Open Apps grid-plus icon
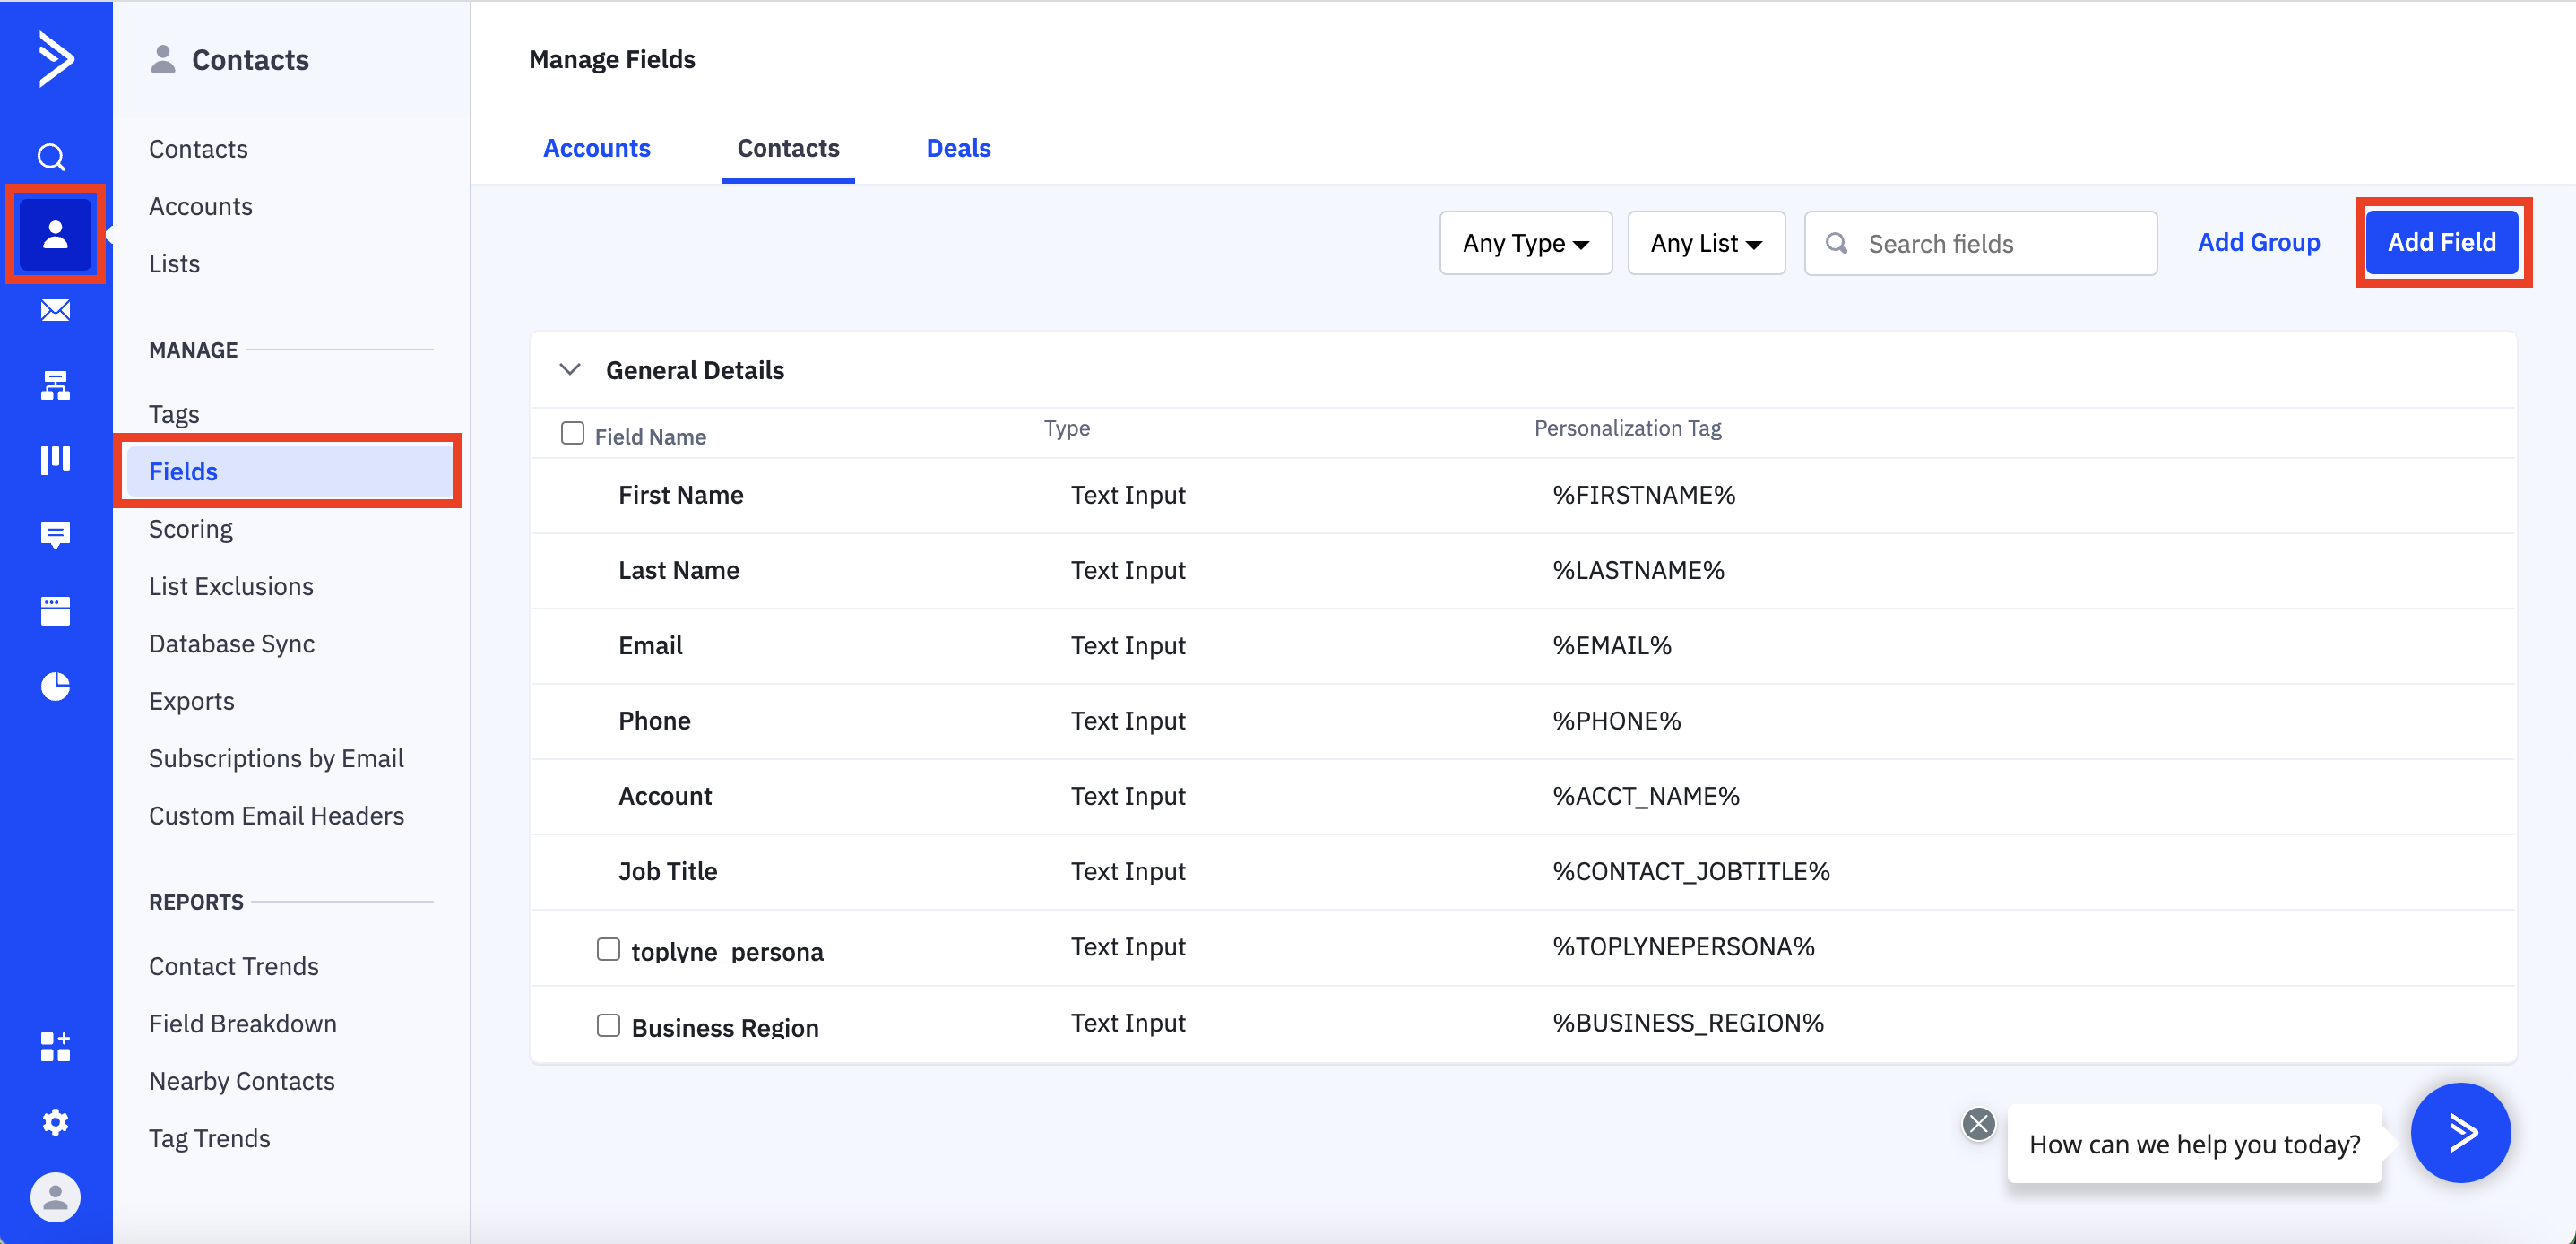2576x1244 pixels. (x=55, y=1047)
